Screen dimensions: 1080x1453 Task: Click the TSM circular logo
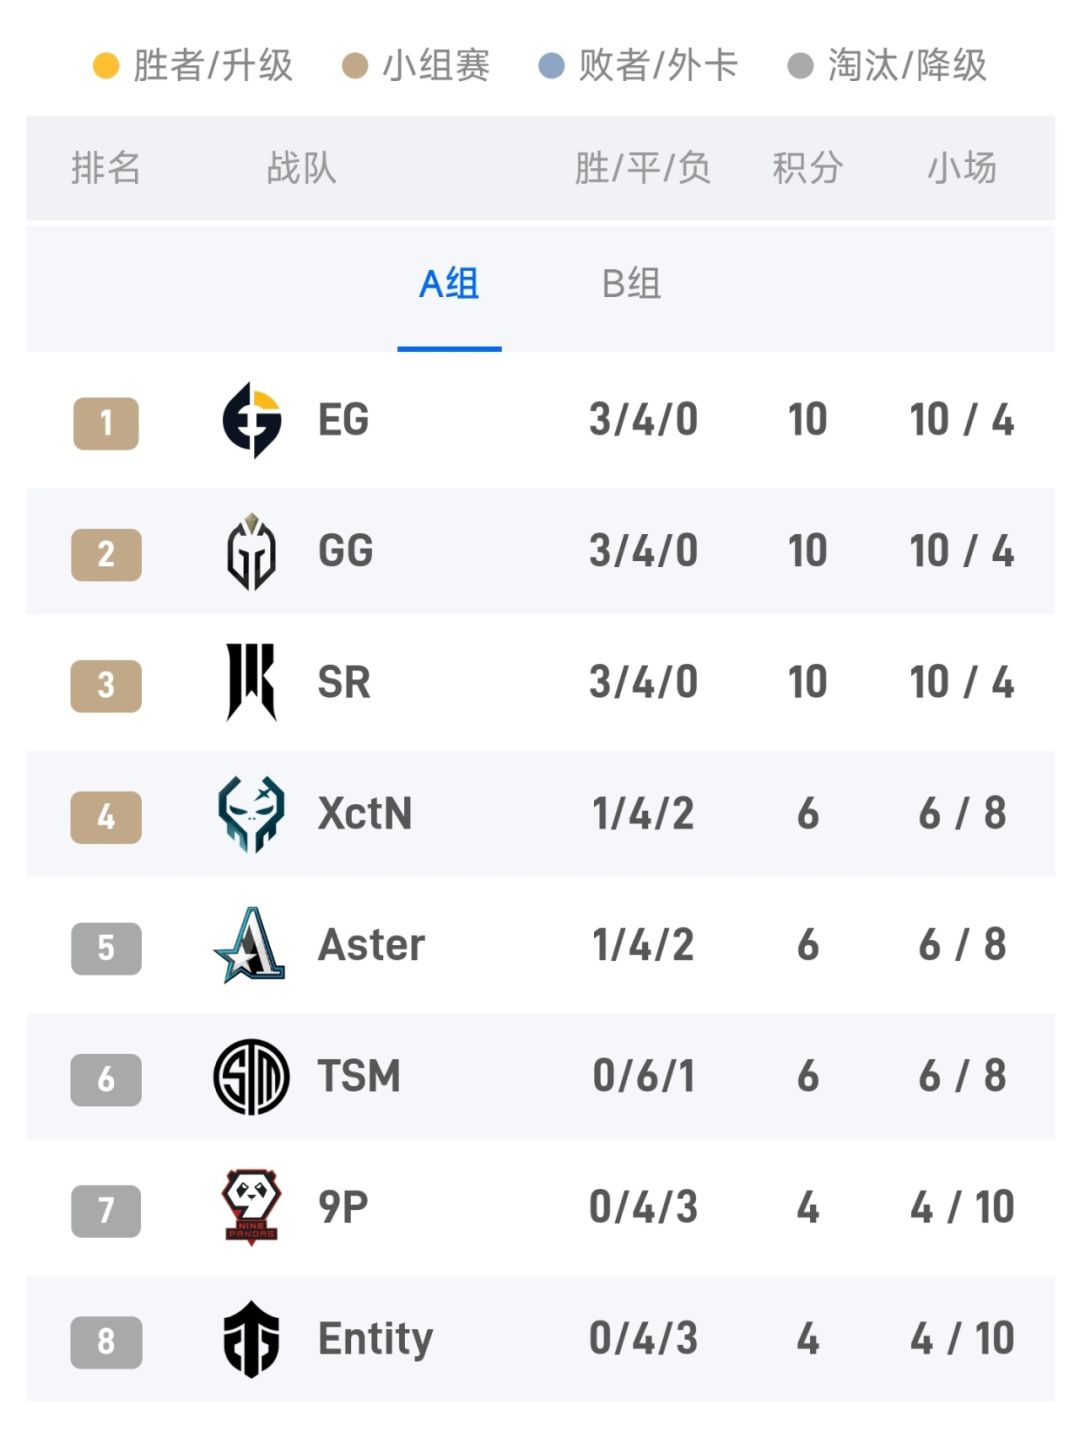coord(251,1077)
